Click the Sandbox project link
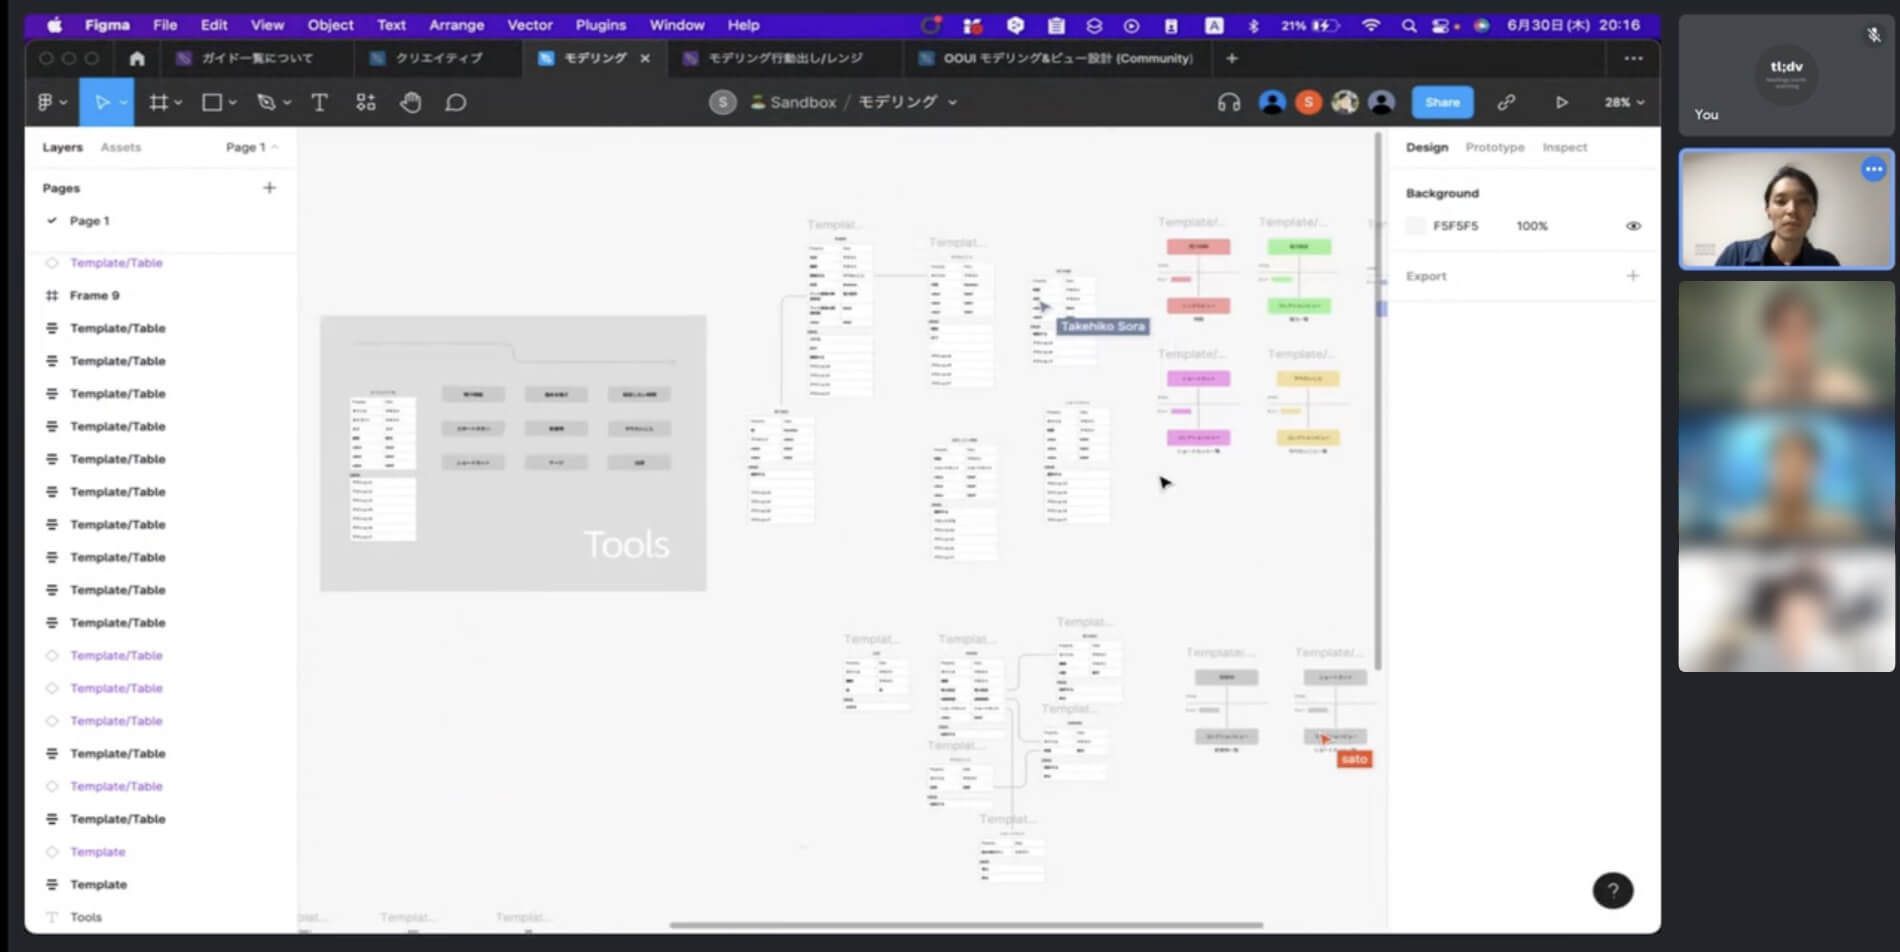1900x952 pixels. (802, 102)
